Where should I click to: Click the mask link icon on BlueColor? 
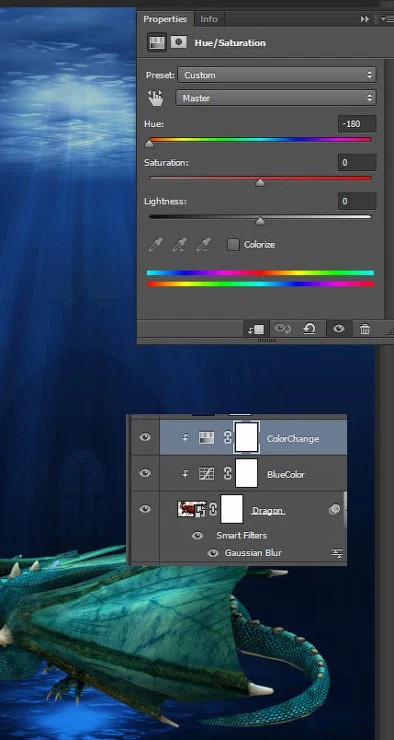point(227,473)
